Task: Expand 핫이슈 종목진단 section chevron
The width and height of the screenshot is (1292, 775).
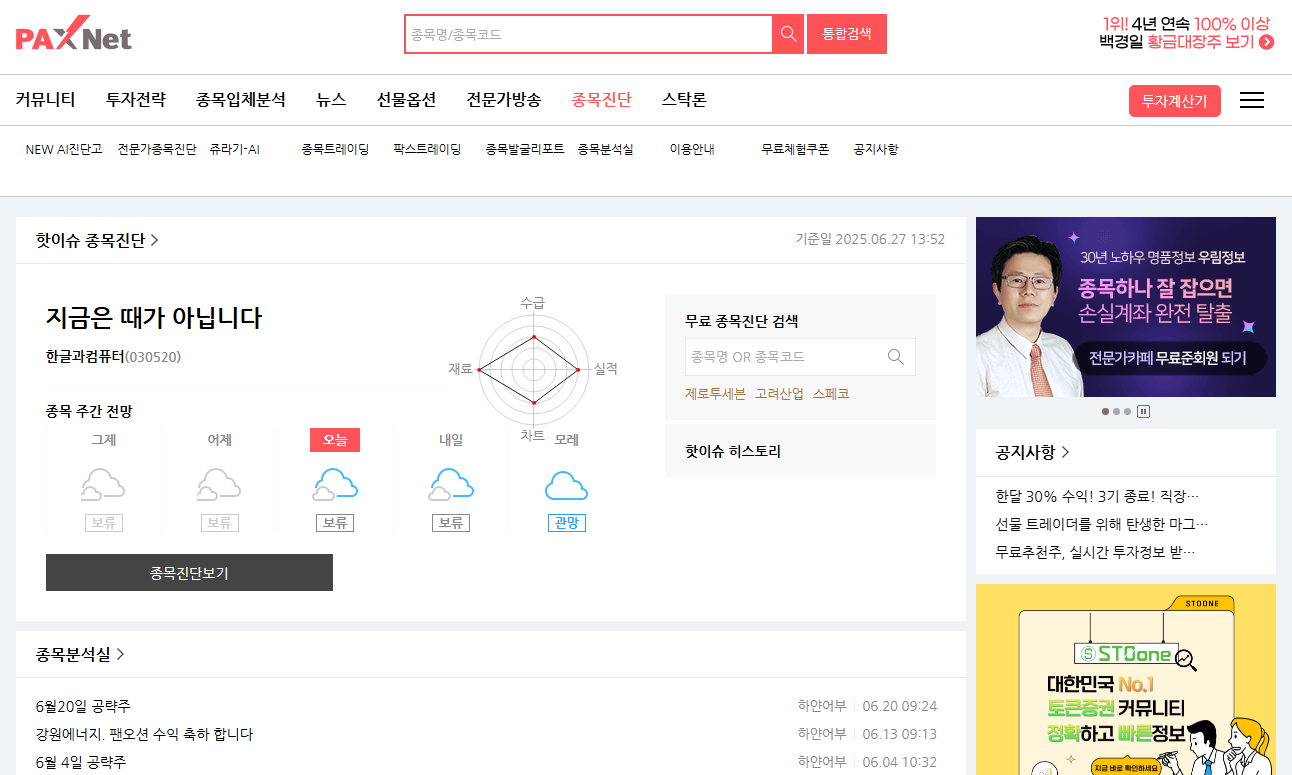Action: click(x=155, y=240)
